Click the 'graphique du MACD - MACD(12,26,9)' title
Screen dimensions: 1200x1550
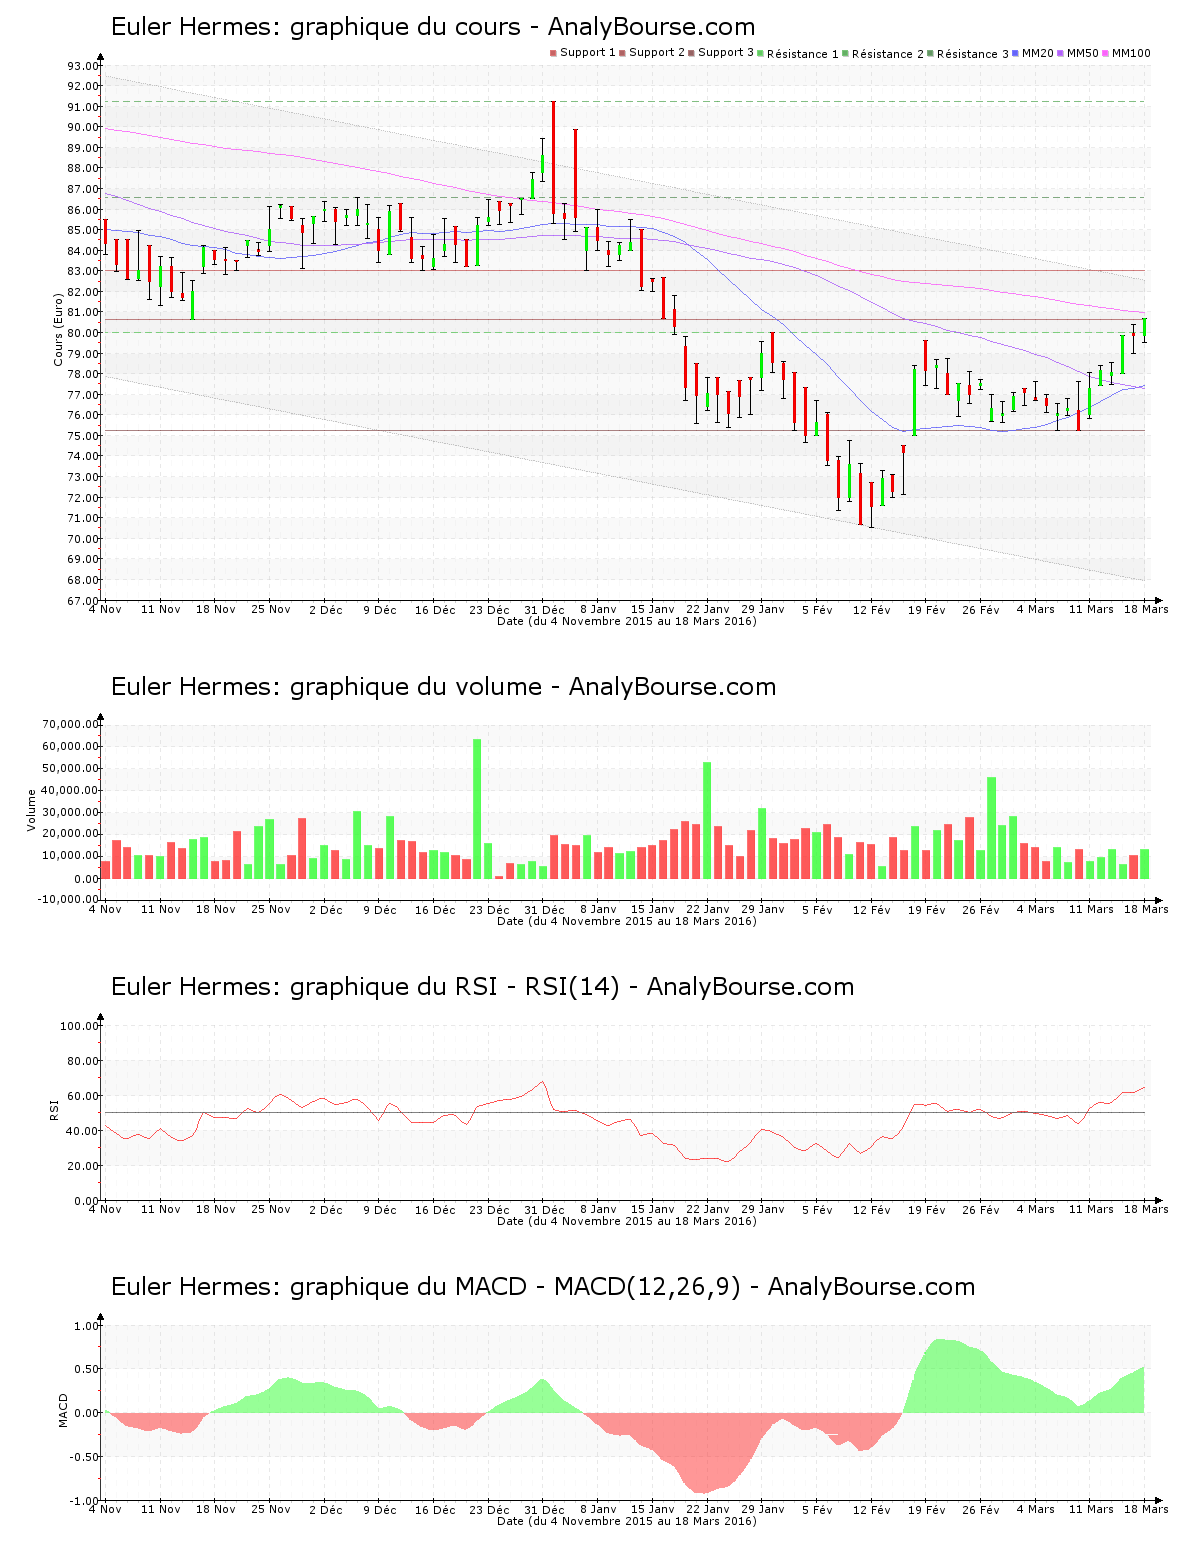(x=543, y=1287)
